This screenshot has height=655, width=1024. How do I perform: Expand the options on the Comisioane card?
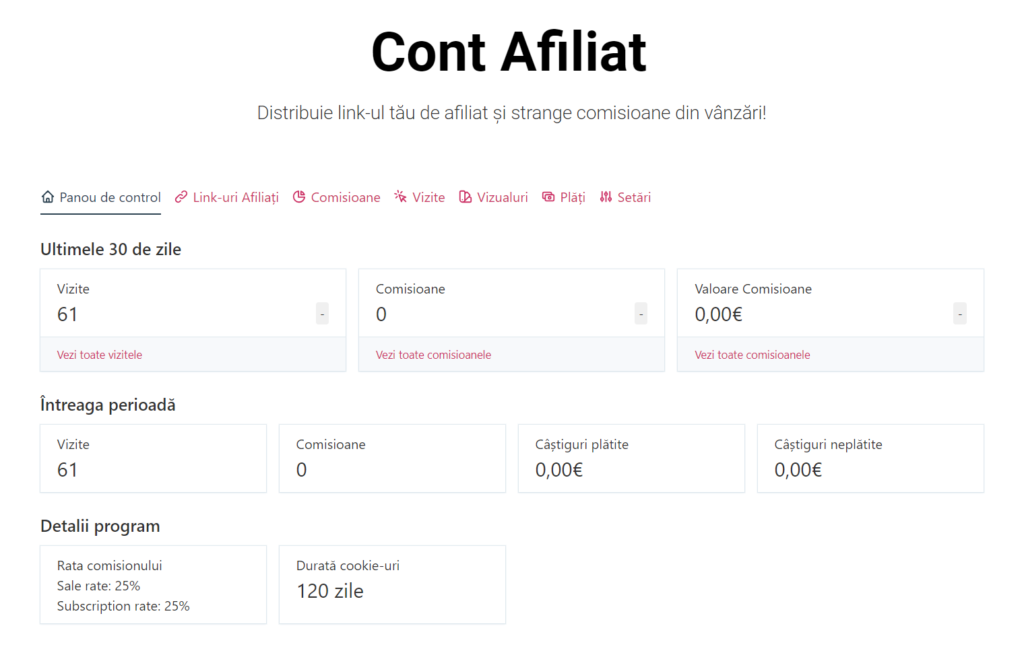[x=640, y=313]
